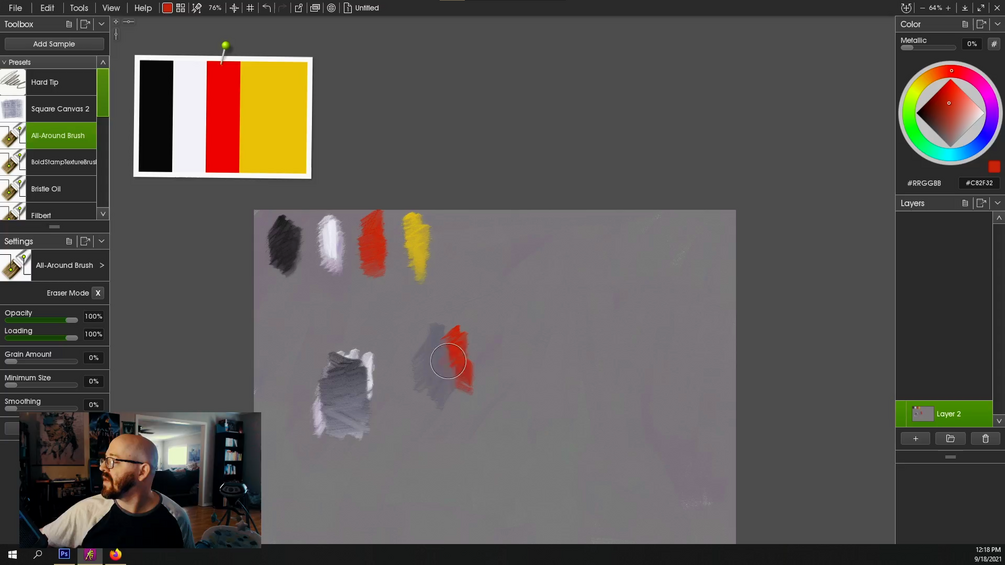This screenshot has width=1005, height=565.
Task: Click the Loading slider
Action: (41, 338)
